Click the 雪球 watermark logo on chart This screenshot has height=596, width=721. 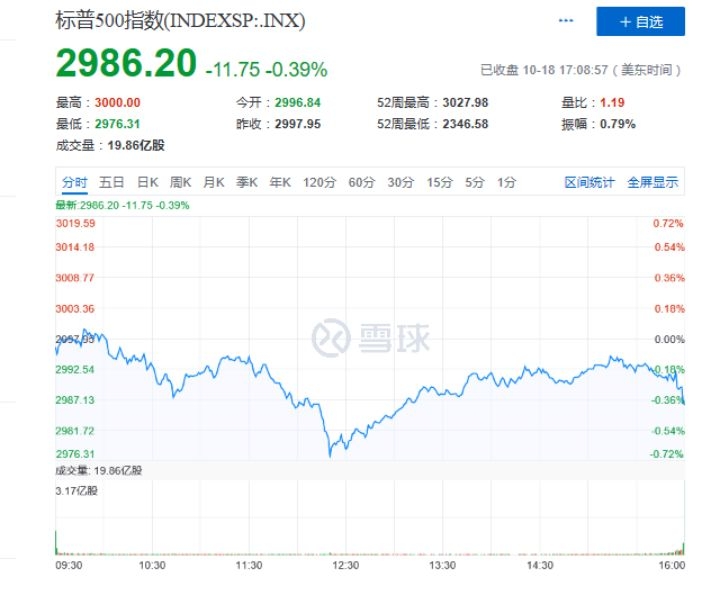371,337
